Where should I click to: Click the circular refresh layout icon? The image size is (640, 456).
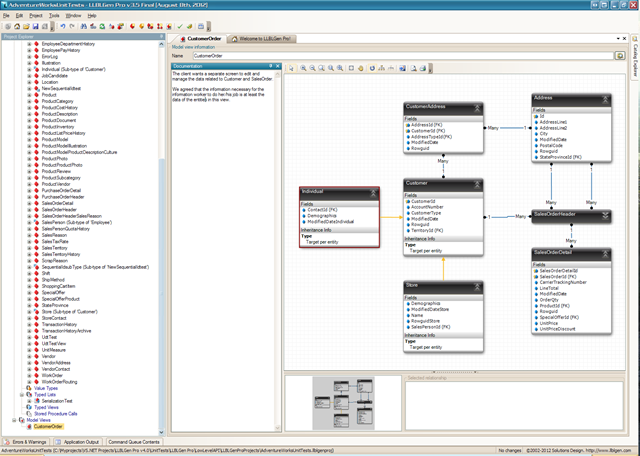[x=372, y=68]
